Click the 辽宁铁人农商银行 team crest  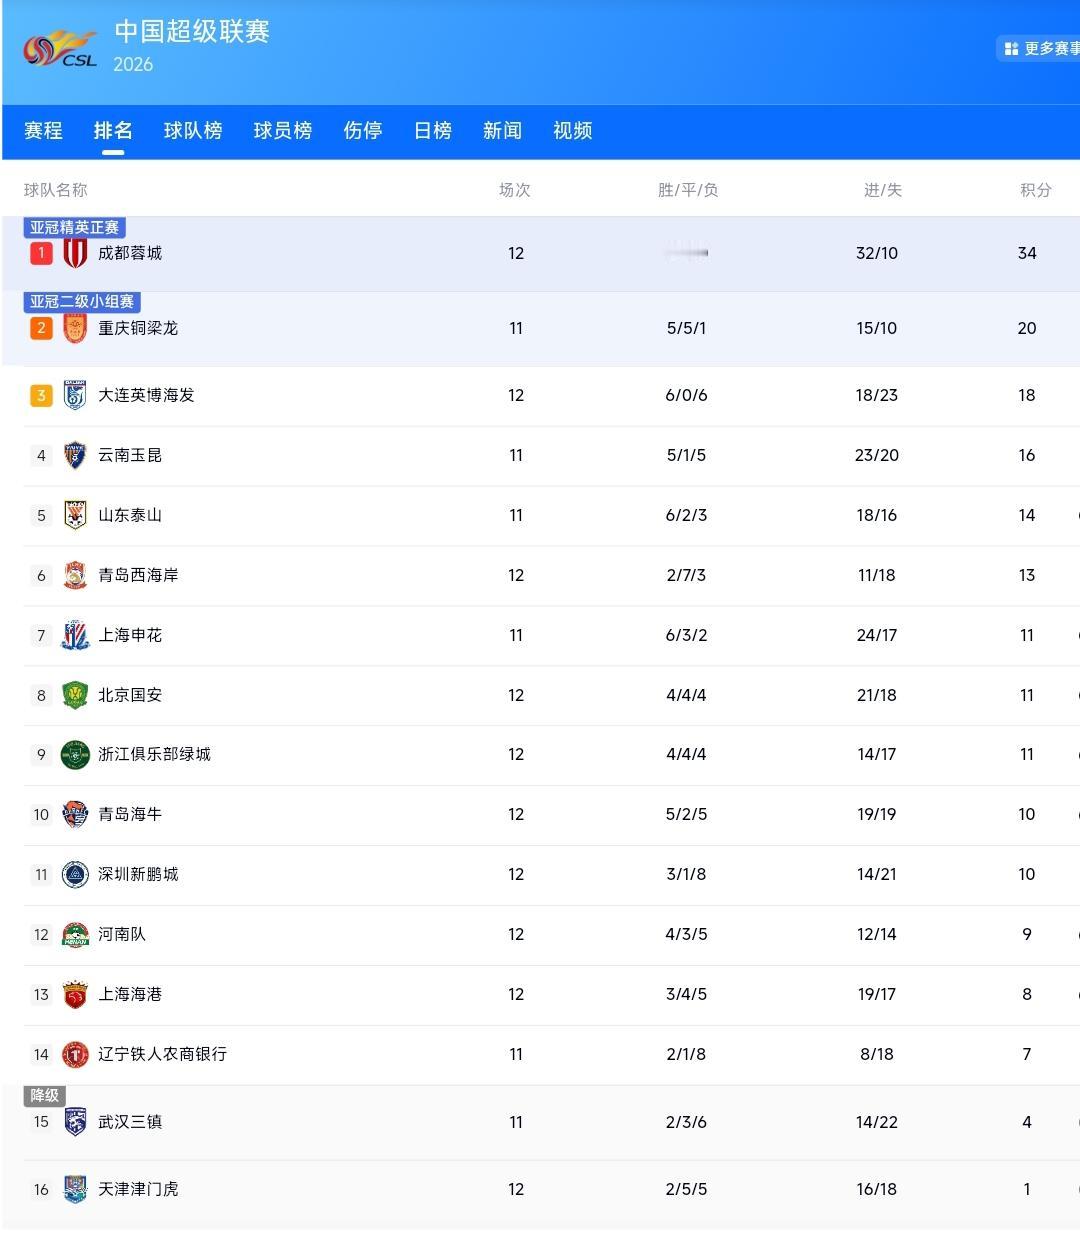tap(75, 1054)
